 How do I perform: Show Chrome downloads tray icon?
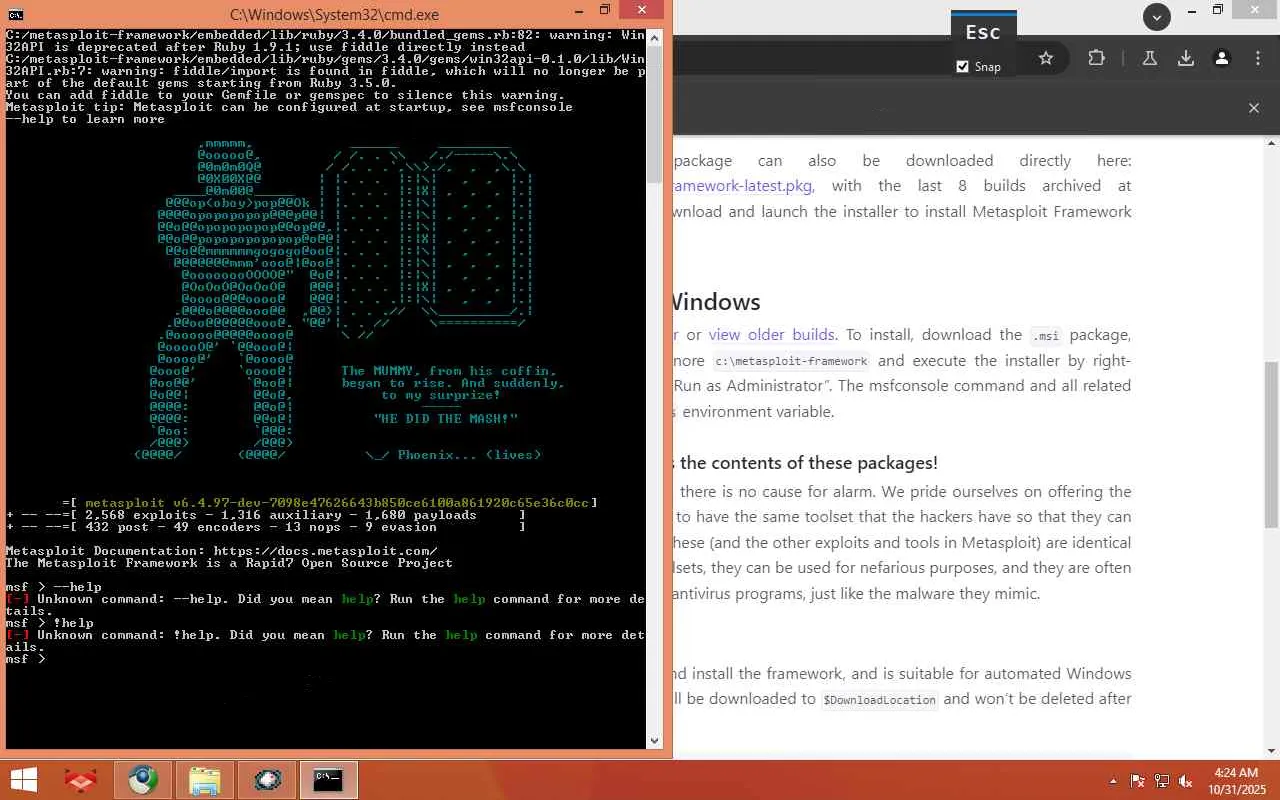click(1186, 58)
